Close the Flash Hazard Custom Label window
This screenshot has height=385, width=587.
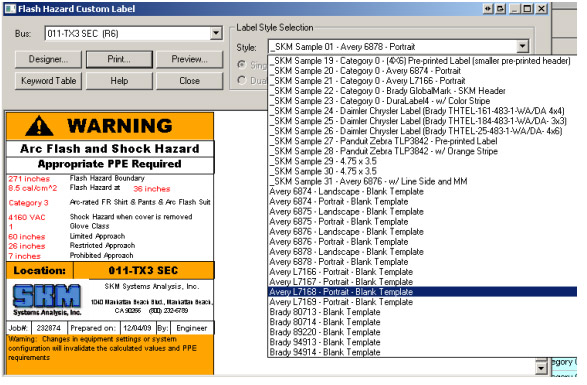click(541, 9)
